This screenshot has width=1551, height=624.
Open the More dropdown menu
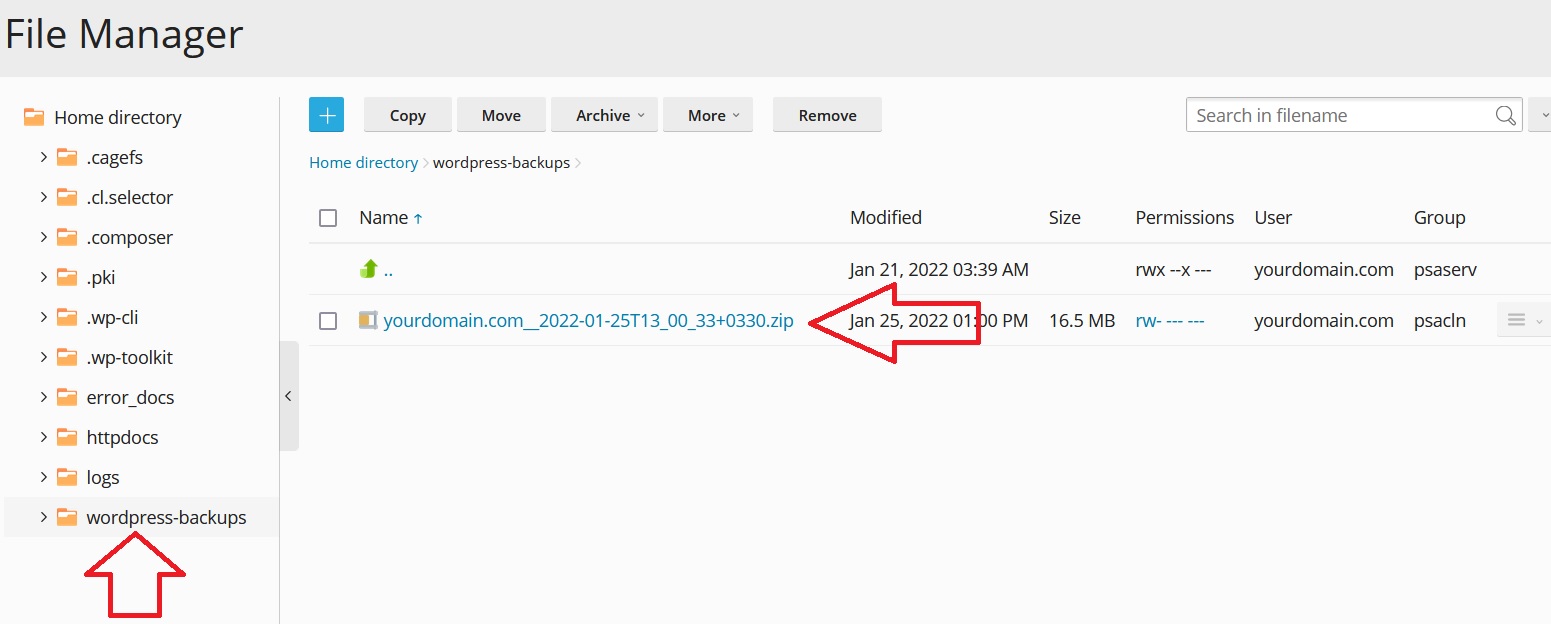(x=707, y=115)
